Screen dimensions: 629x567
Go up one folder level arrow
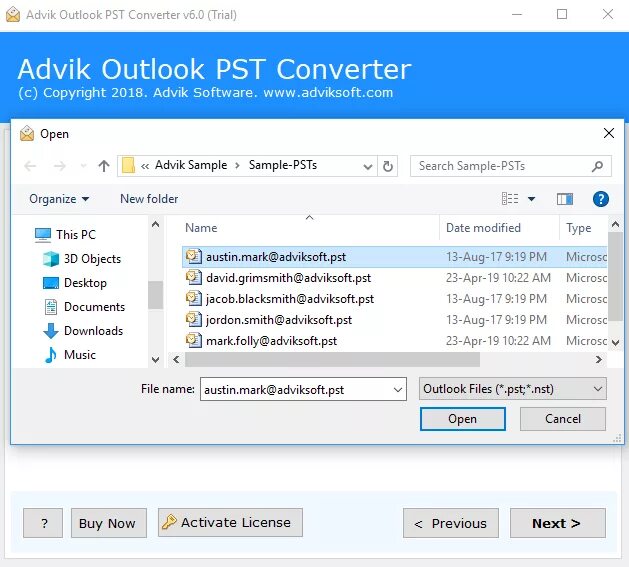pyautogui.click(x=104, y=166)
